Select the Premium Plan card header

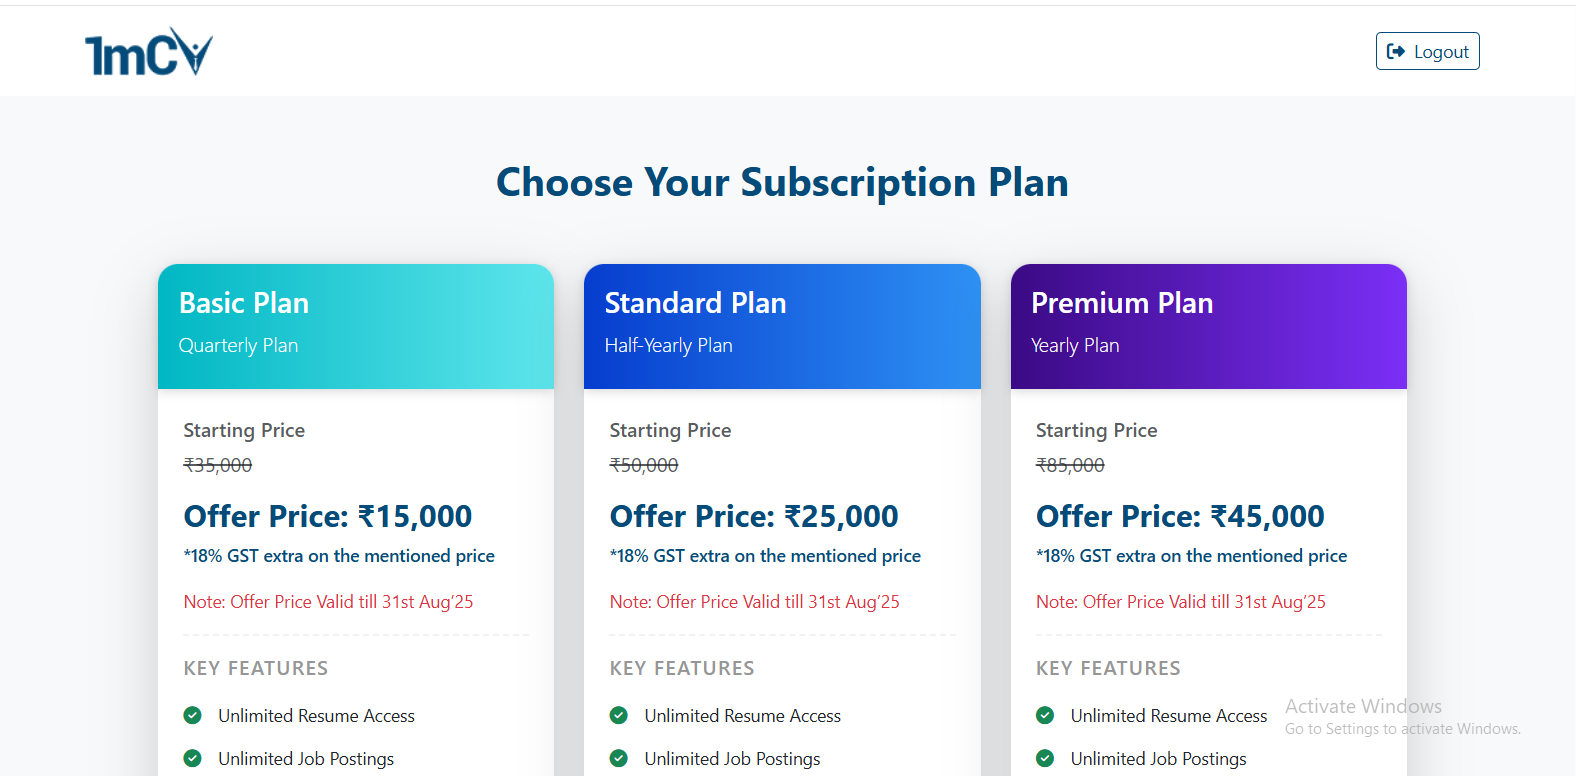coord(1209,326)
